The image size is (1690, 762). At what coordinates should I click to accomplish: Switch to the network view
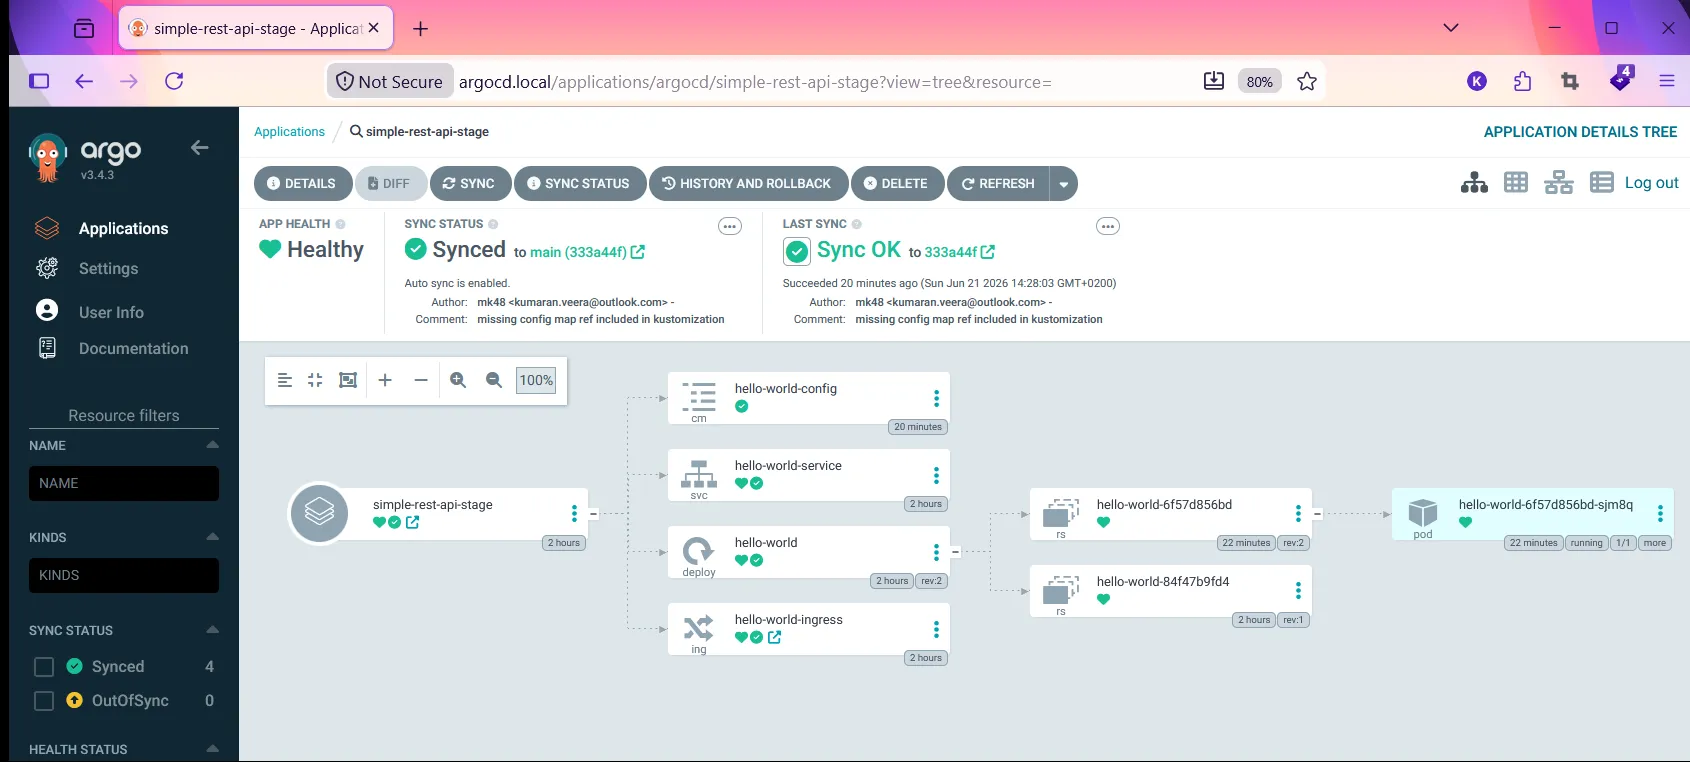tap(1559, 183)
